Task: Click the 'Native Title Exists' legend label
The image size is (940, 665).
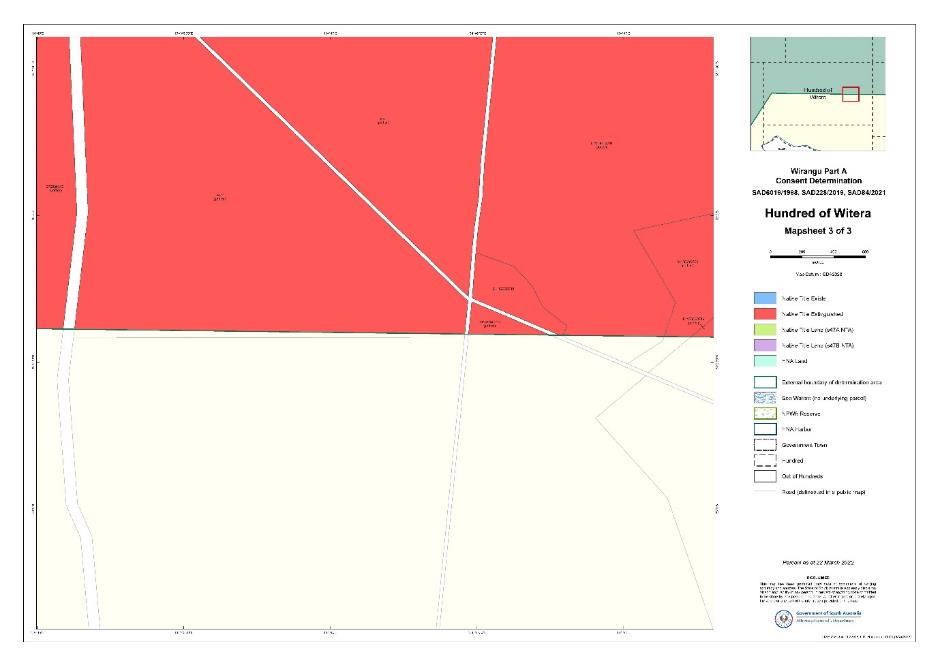Action: (x=803, y=298)
